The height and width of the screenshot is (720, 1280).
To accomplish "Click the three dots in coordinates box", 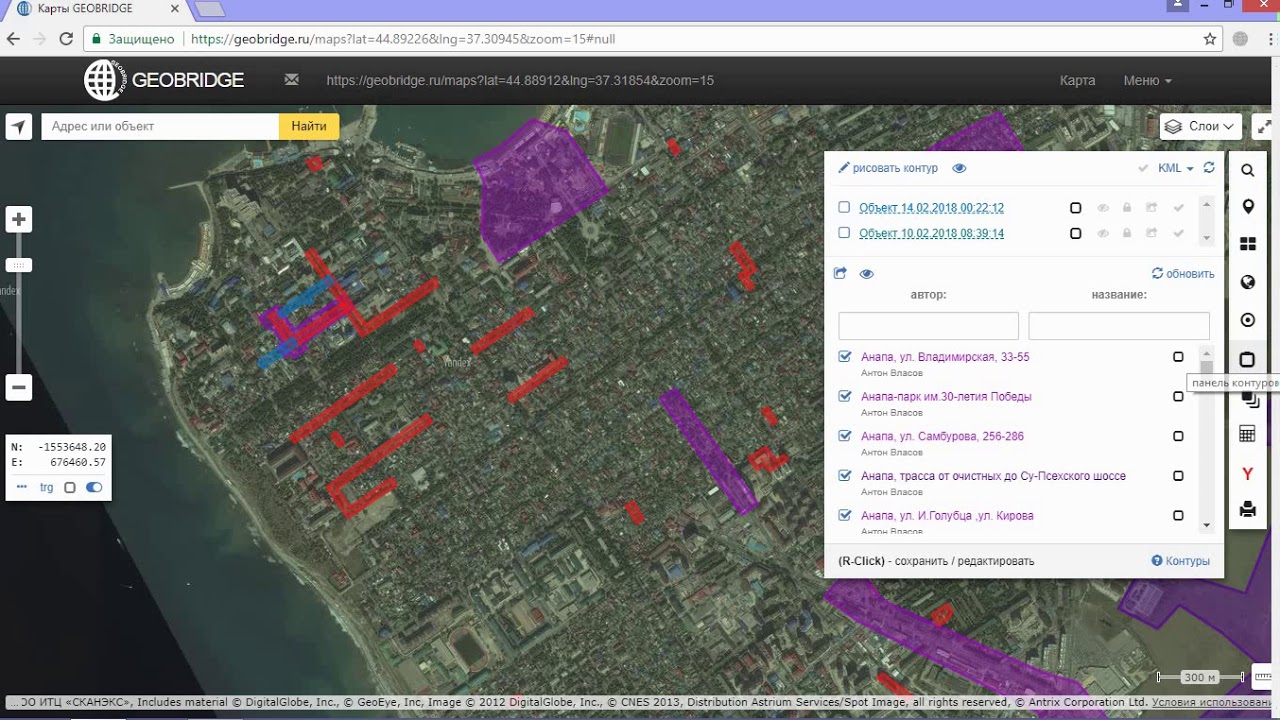I will [22, 487].
